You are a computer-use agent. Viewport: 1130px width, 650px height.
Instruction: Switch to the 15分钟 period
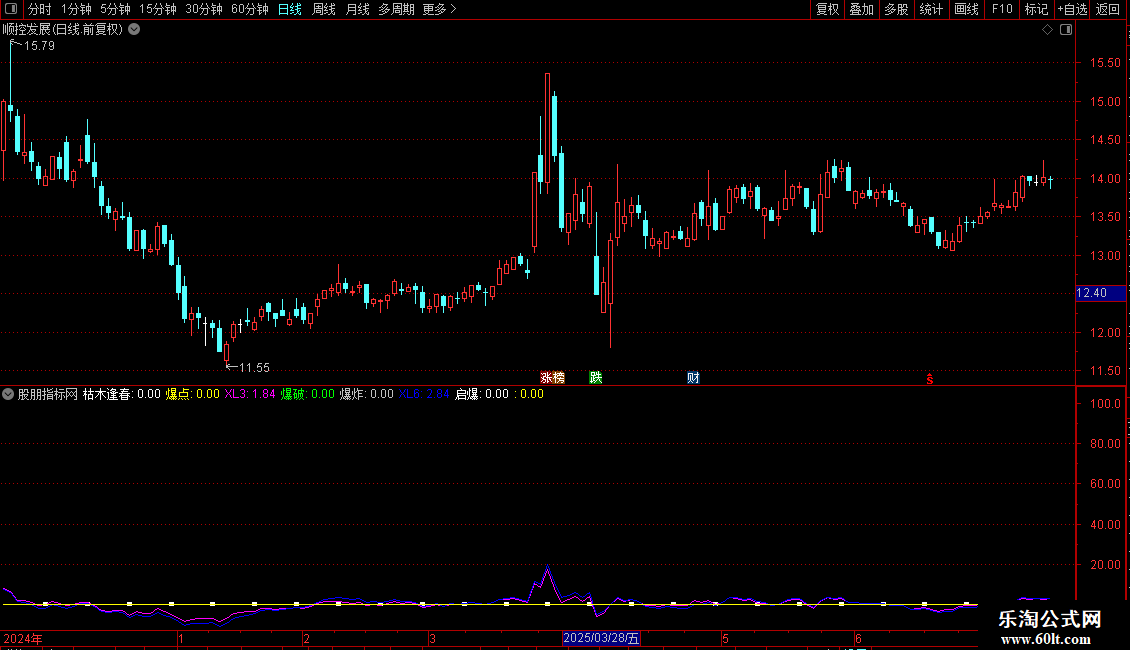point(158,9)
